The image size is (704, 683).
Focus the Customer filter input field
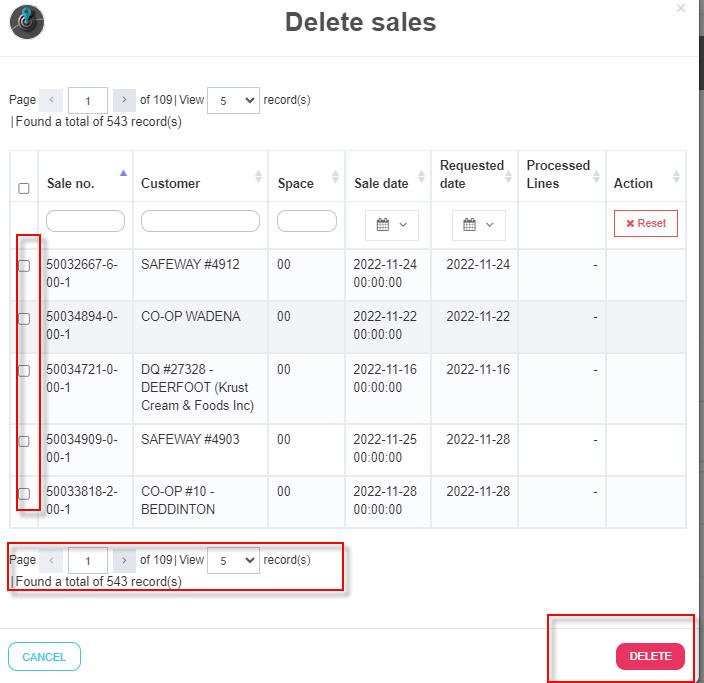click(200, 221)
